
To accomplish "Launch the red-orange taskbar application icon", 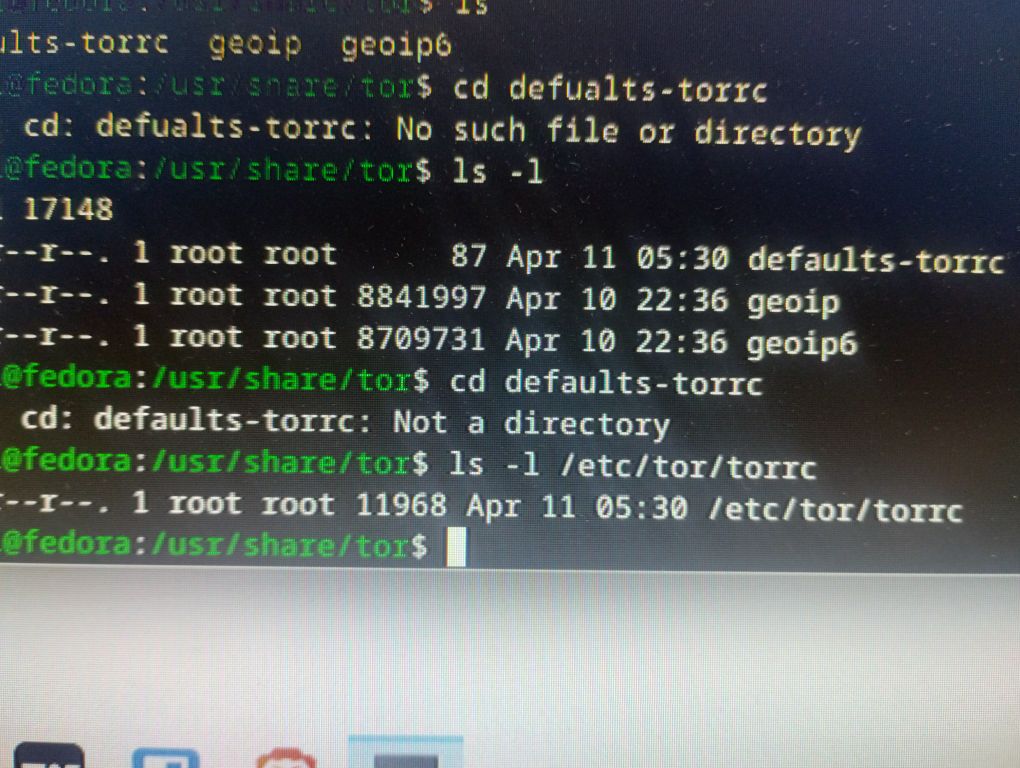I will click(x=286, y=758).
